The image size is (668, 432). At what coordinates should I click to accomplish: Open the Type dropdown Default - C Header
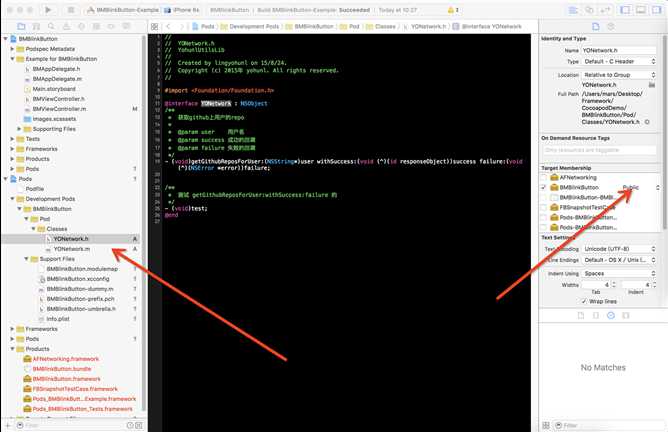click(619, 61)
